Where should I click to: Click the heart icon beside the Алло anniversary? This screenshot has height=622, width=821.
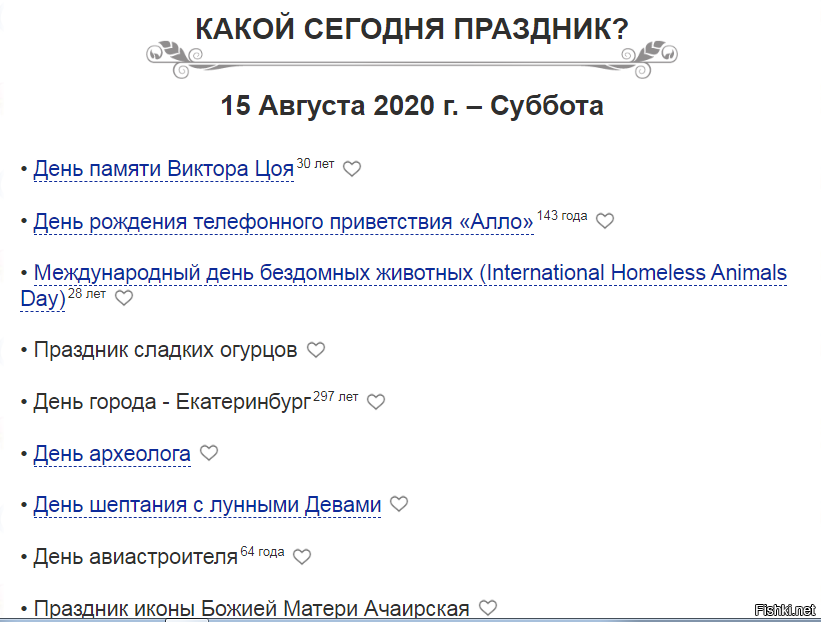pos(605,220)
